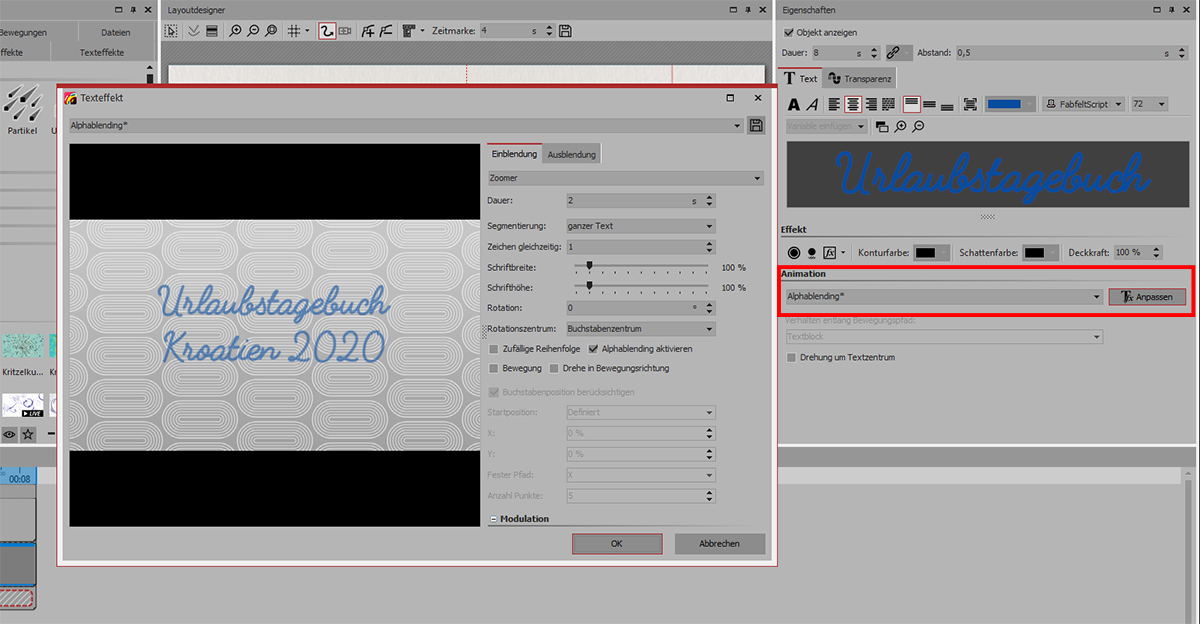Click the Schriftbreite slider handle
This screenshot has height=624, width=1200.
point(589,267)
